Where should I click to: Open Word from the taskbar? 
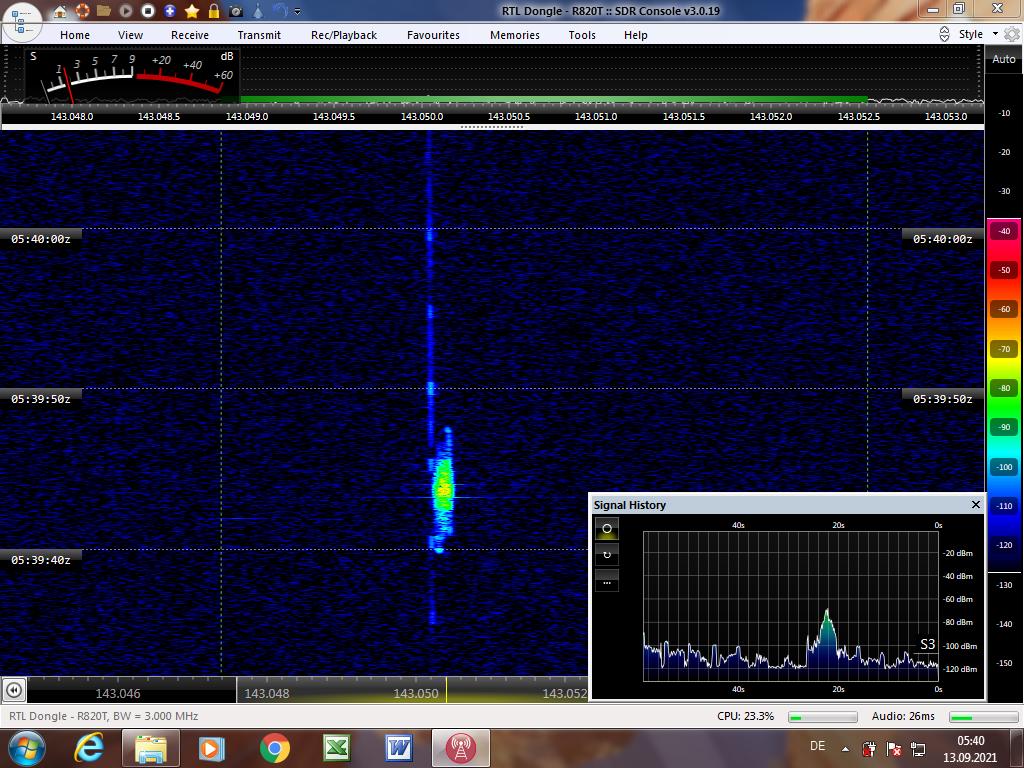pos(398,748)
